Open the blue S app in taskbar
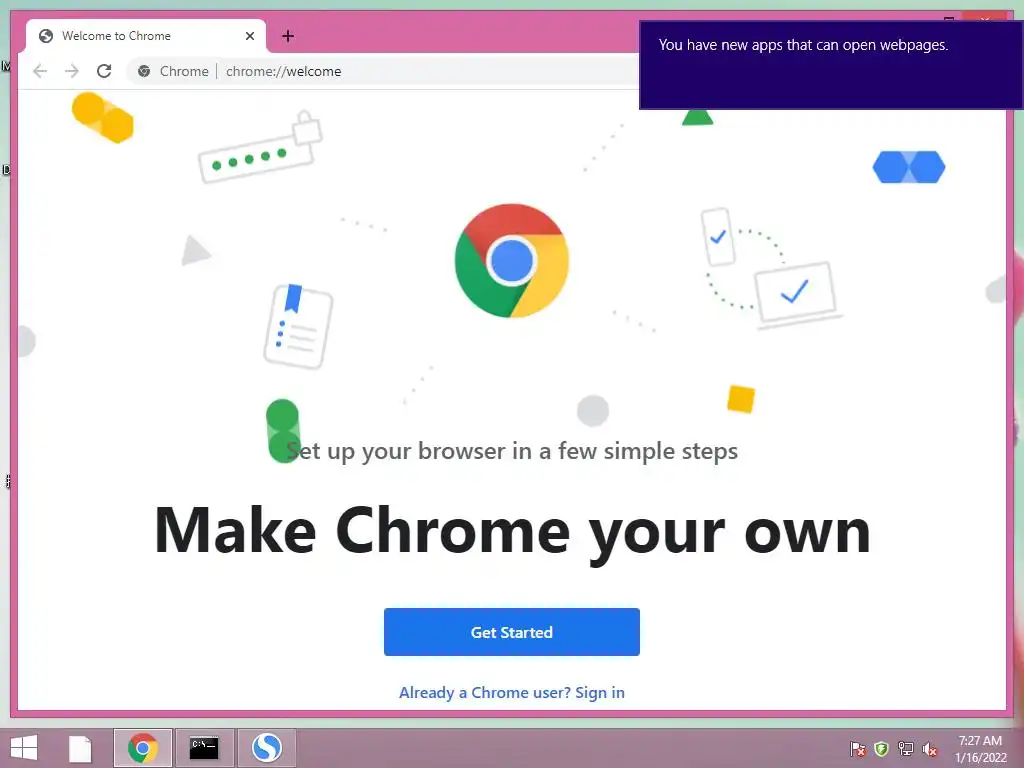Image resolution: width=1024 pixels, height=768 pixels. point(266,748)
